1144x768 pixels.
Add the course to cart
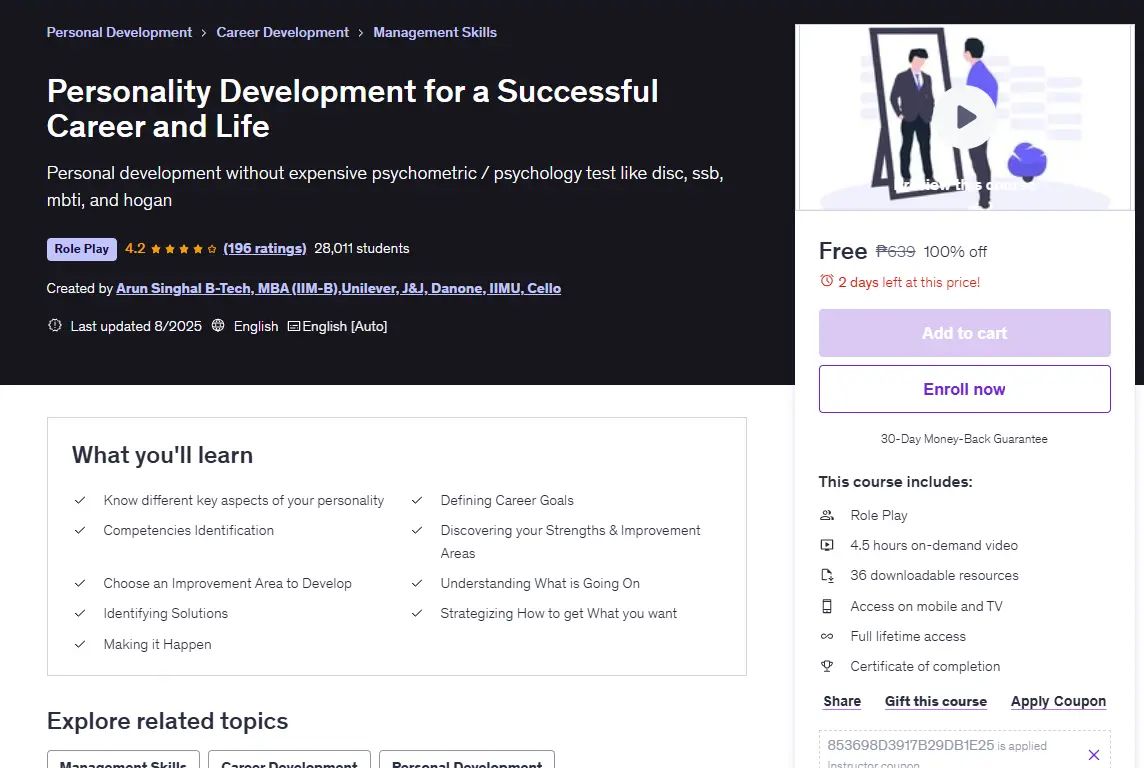pyautogui.click(x=965, y=333)
